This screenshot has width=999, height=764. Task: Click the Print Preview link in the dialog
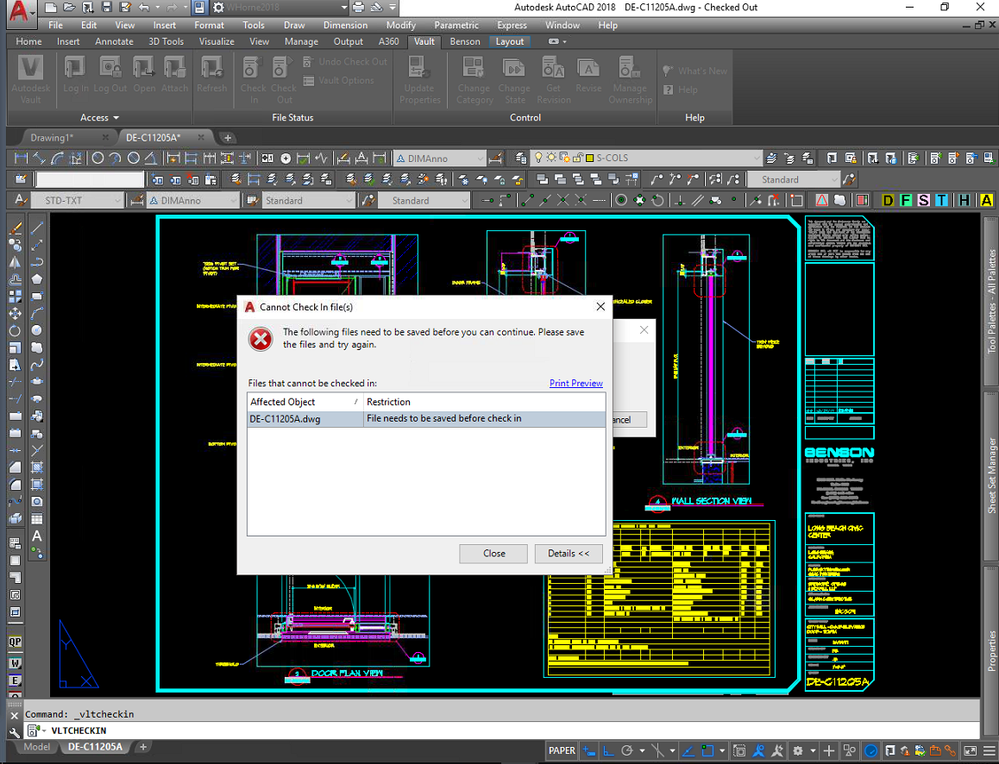[578, 383]
